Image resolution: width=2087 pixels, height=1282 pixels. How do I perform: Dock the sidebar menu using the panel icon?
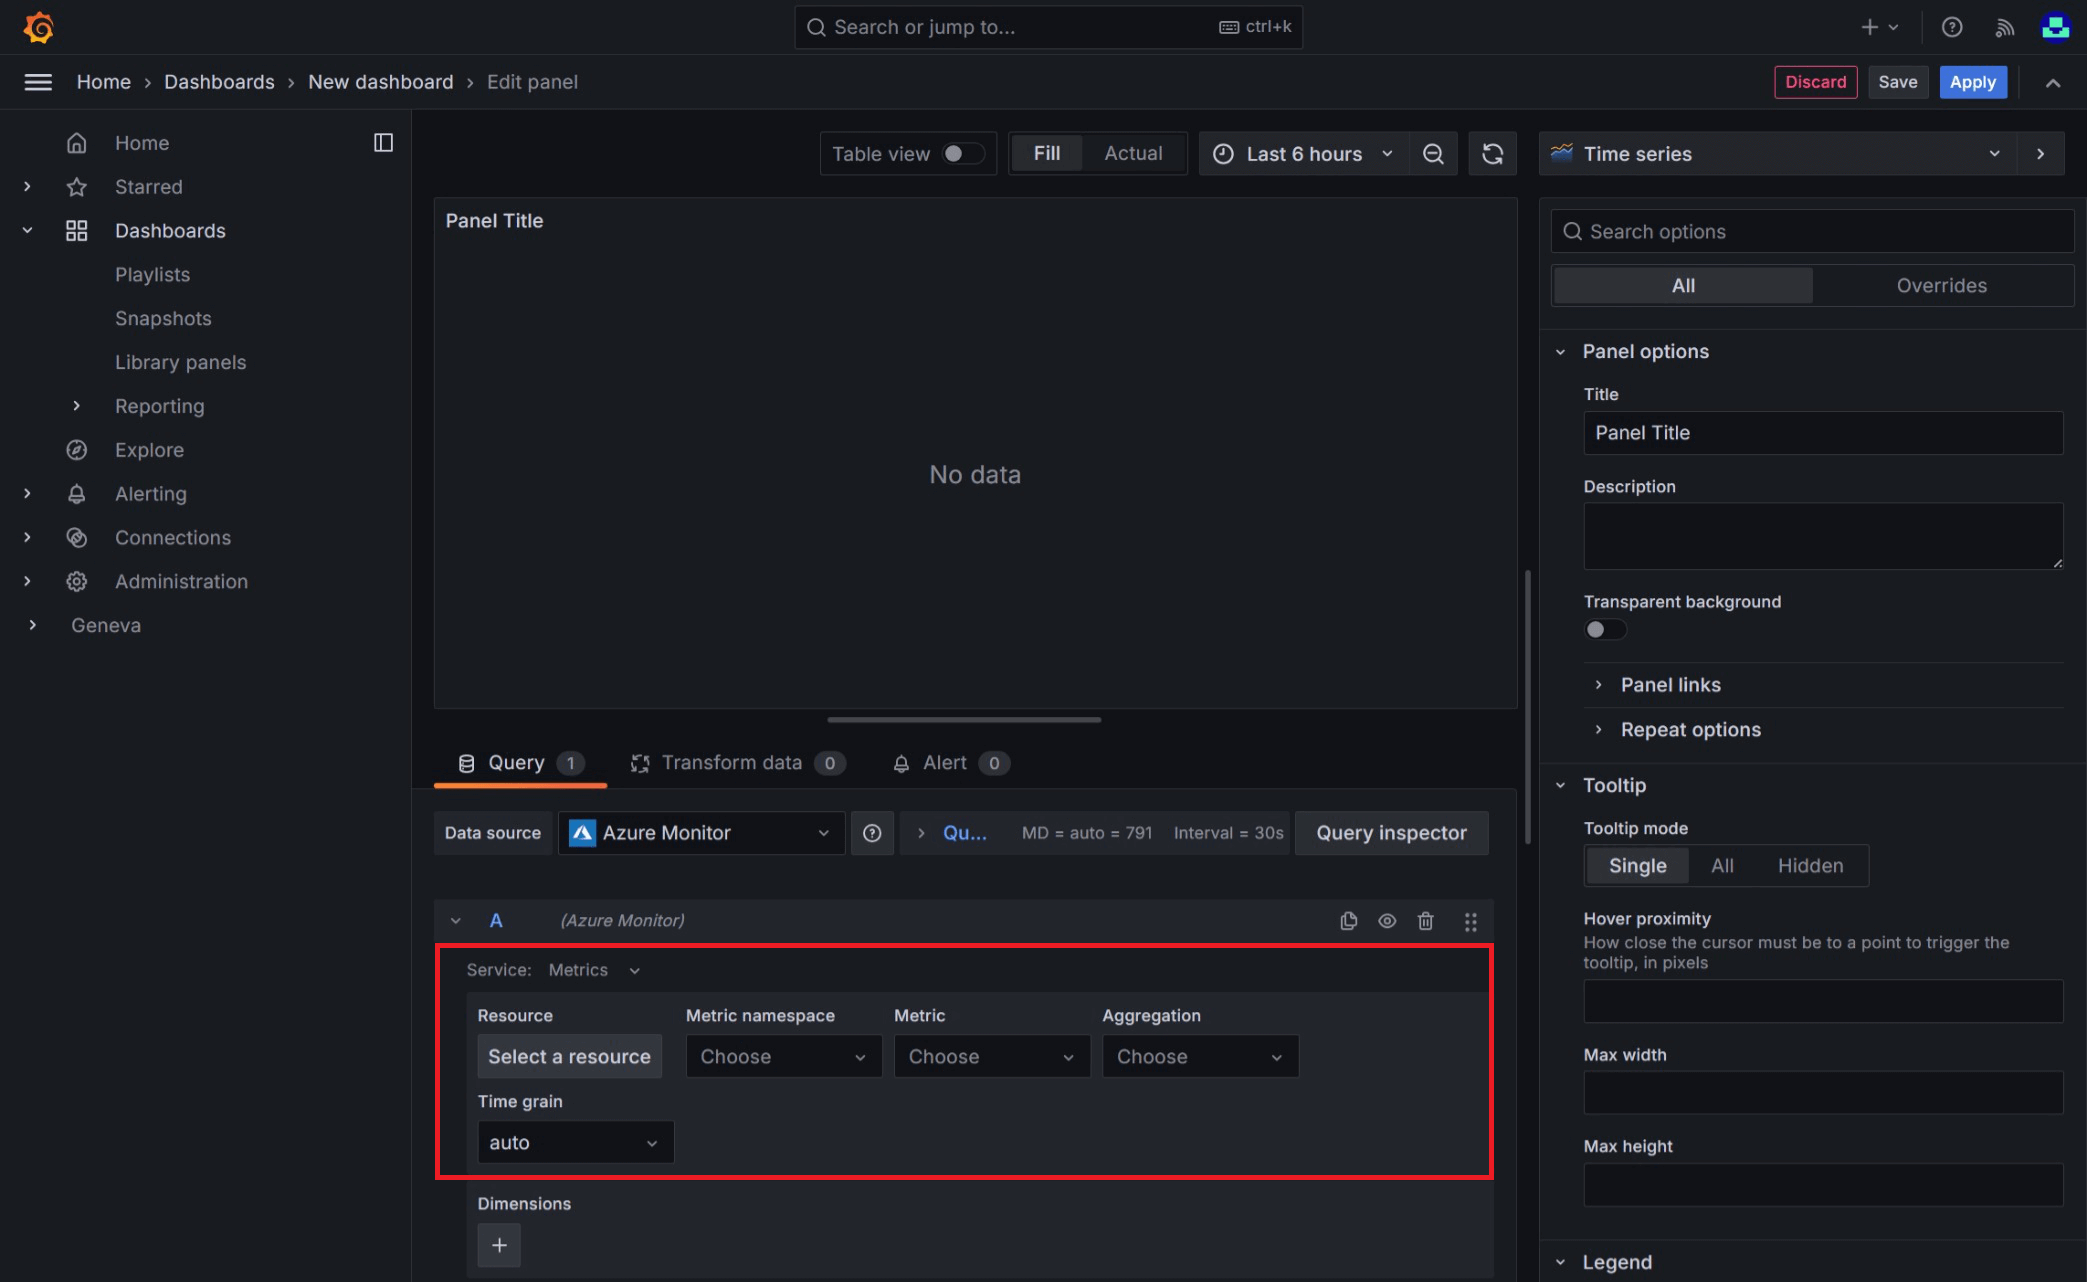click(x=383, y=143)
